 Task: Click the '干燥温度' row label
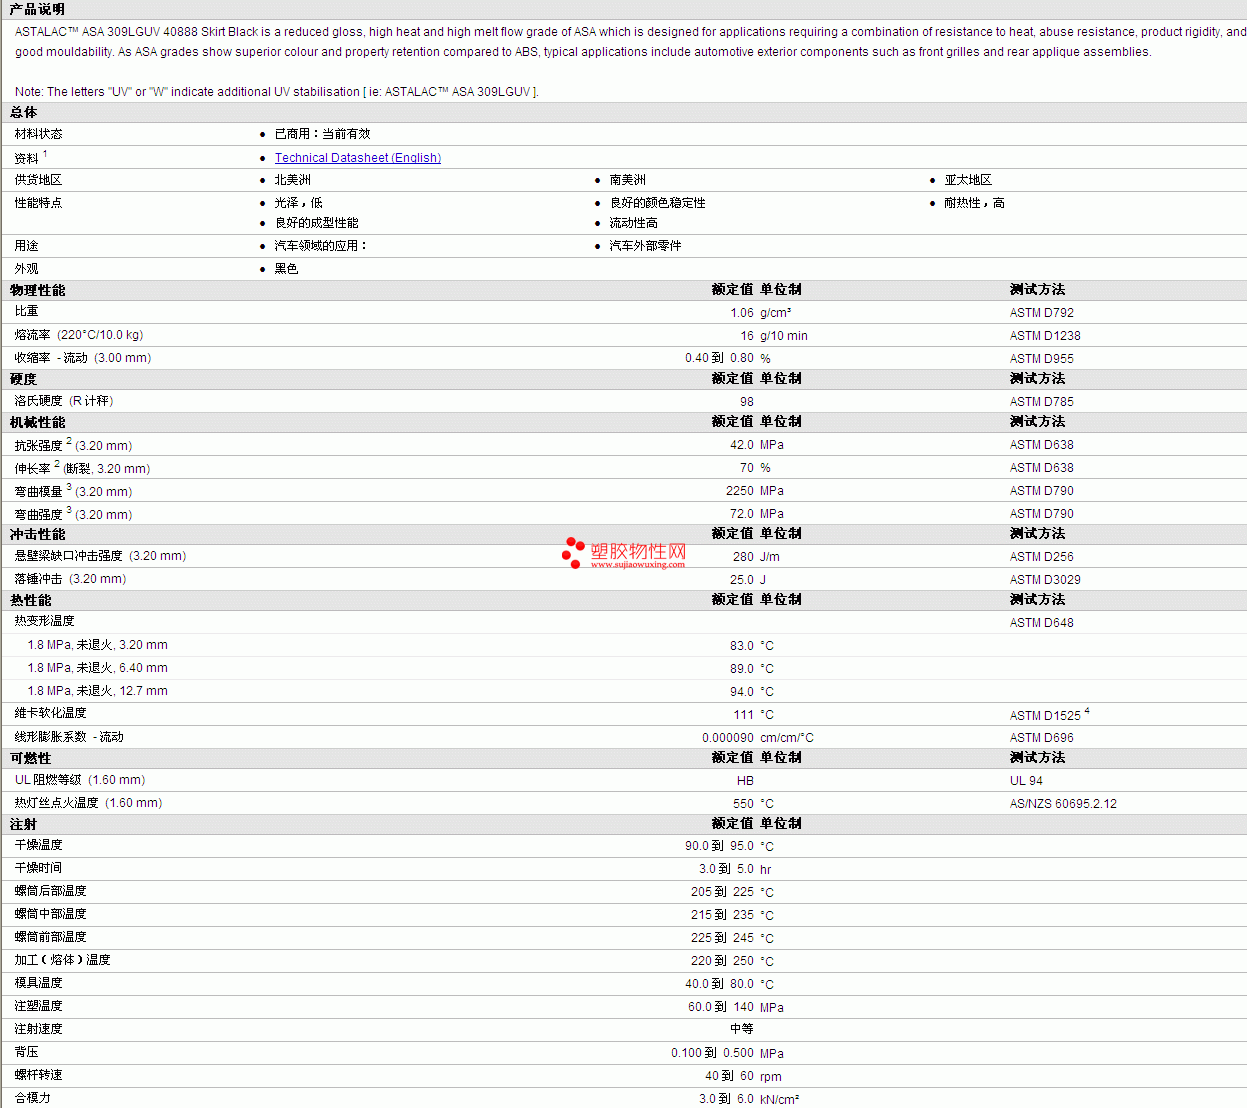[x=38, y=845]
